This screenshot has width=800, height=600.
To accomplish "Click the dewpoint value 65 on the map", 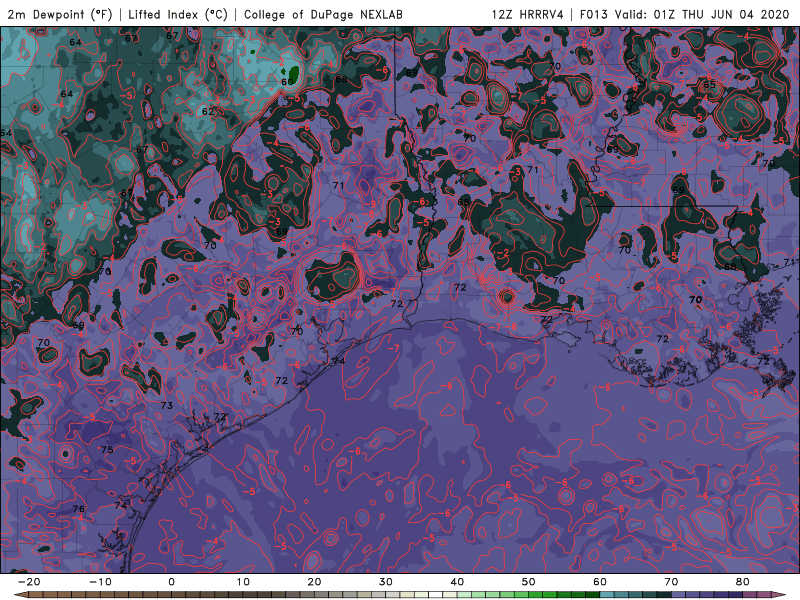I will coord(710,85).
